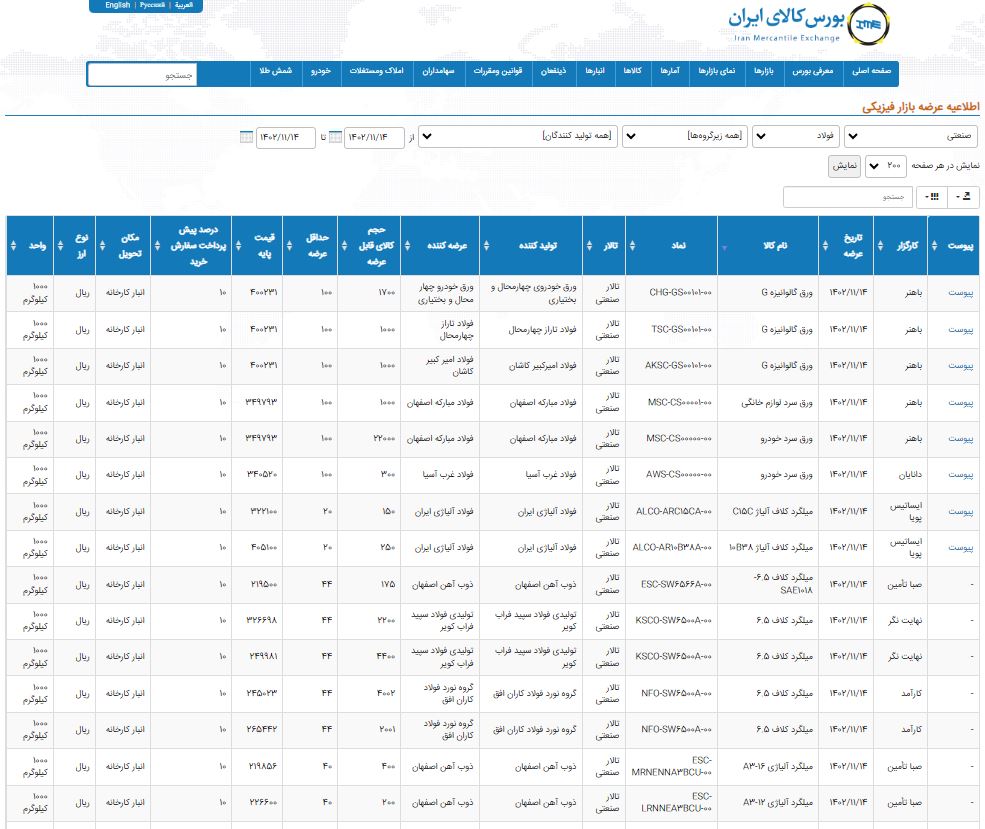The width and height of the screenshot is (985, 829).
Task: Open the rows-per-page dropdown showing ۲۰۰
Action: (886, 166)
